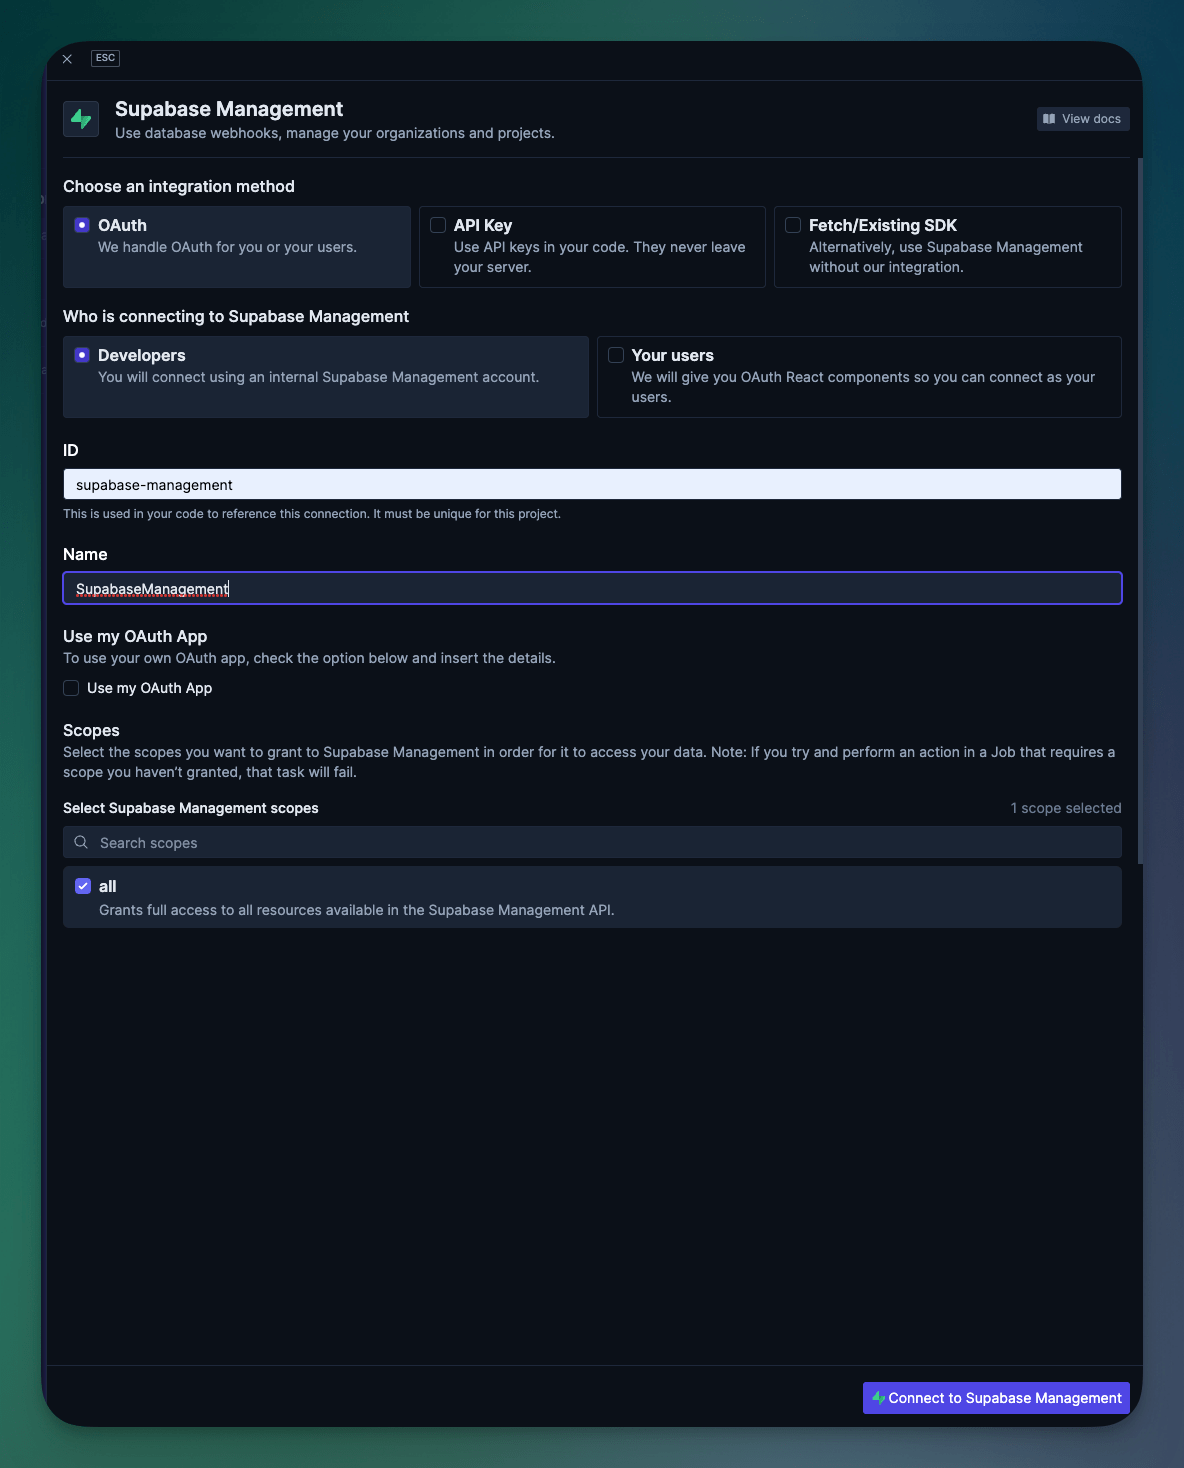Click the 'Supabase Management' title text

[x=229, y=109]
